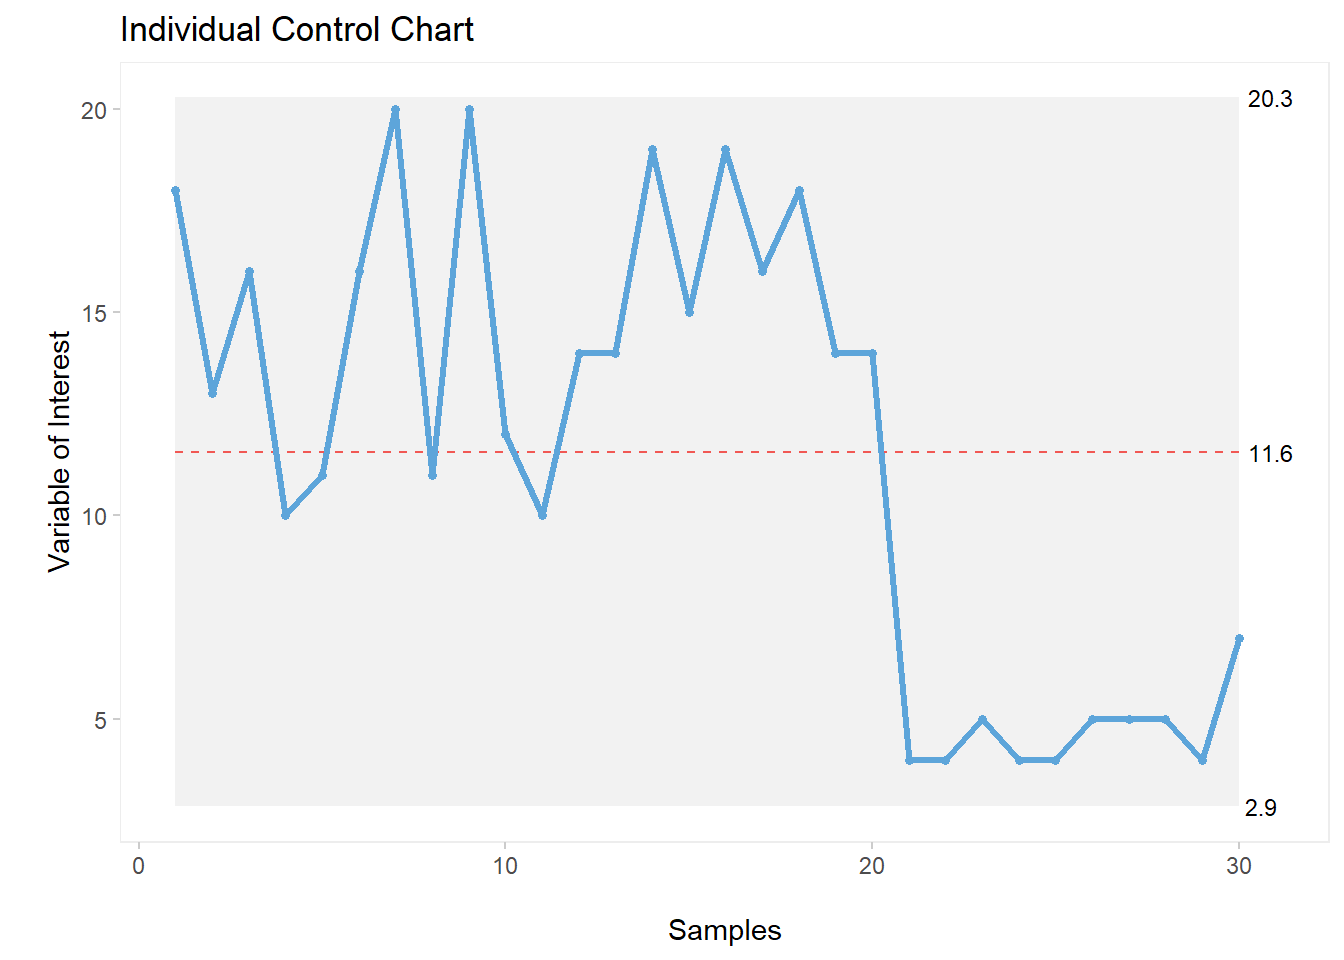Click the "Variable of Interest" y-axis label

click(60, 451)
